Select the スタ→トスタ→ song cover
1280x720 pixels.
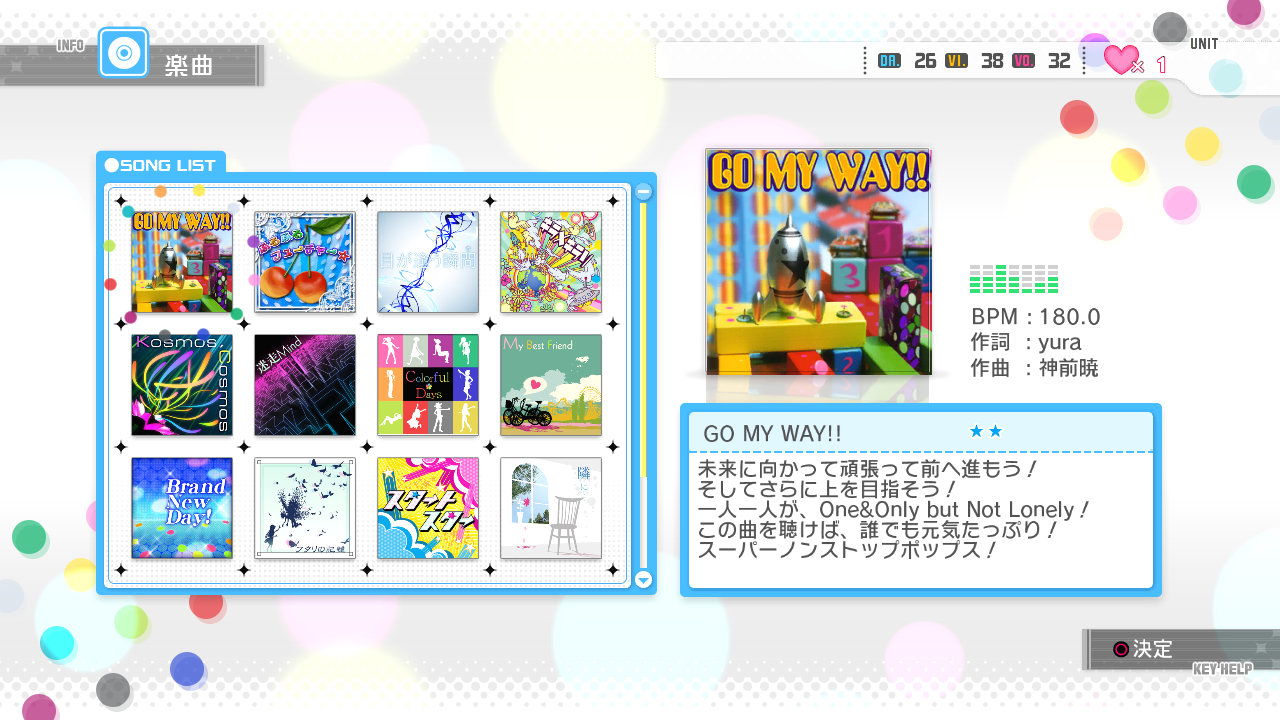click(x=428, y=508)
